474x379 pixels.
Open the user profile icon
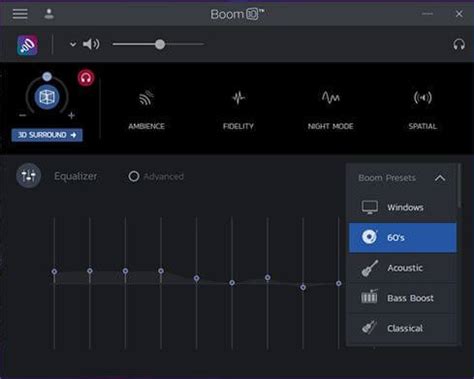pos(49,14)
